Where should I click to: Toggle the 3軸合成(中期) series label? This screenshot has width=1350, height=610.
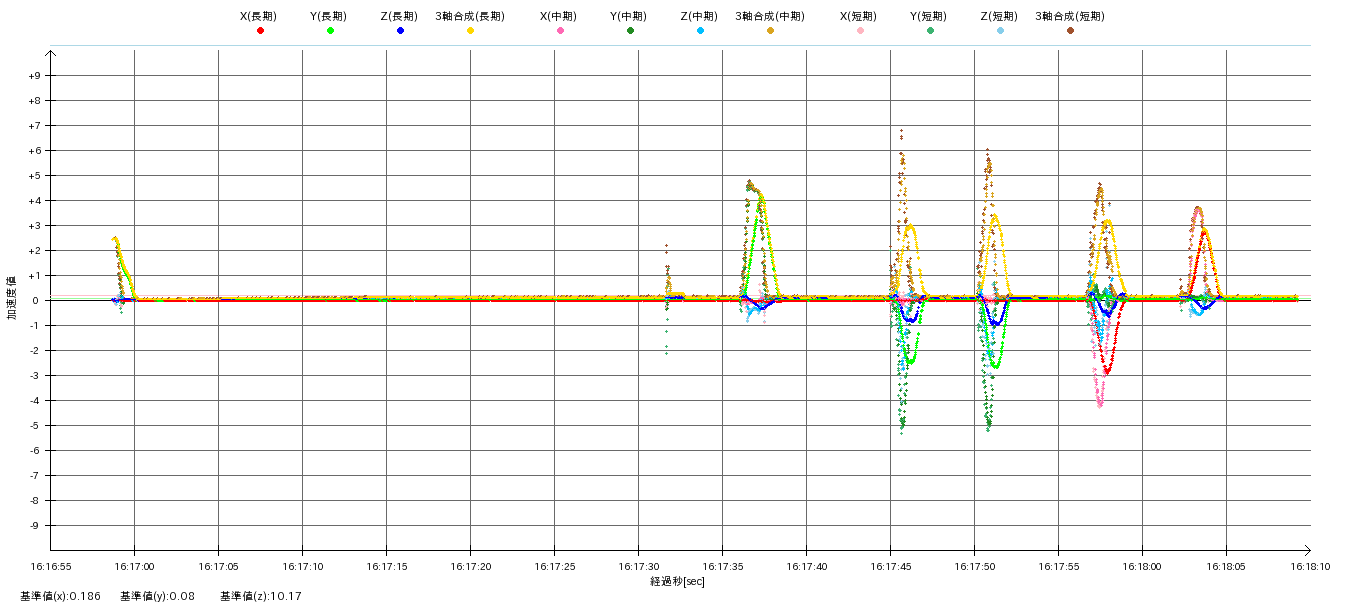769,16
